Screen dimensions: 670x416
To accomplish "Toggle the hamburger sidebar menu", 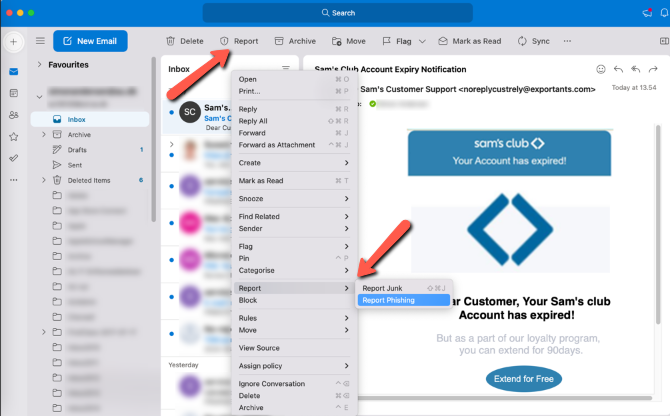I will (40, 41).
